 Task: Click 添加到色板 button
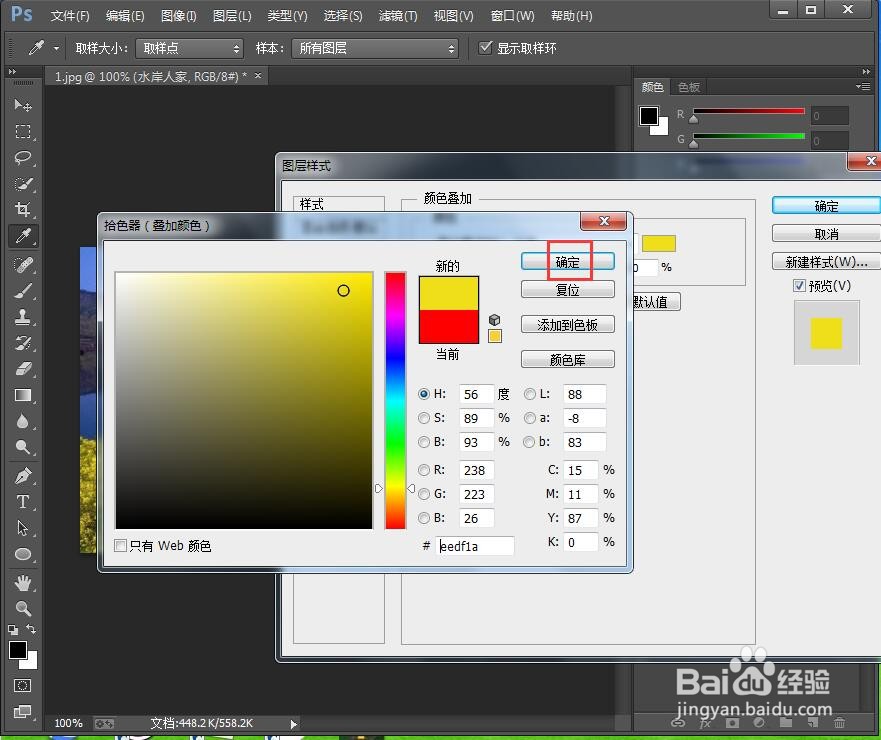coord(567,325)
